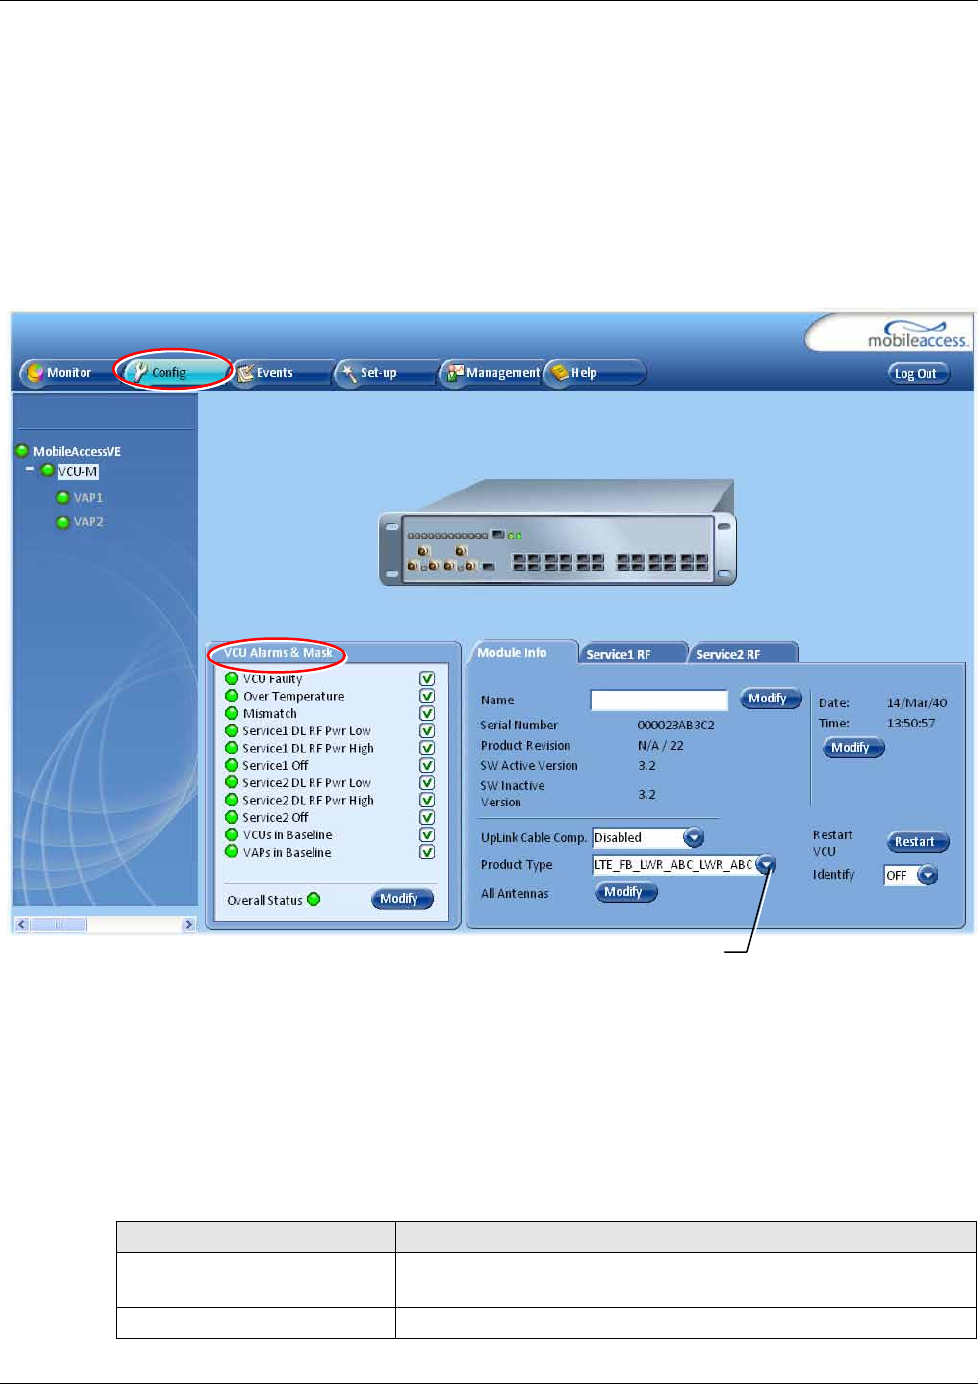This screenshot has width=979, height=1384.
Task: Open the Help tab
Action: point(595,373)
